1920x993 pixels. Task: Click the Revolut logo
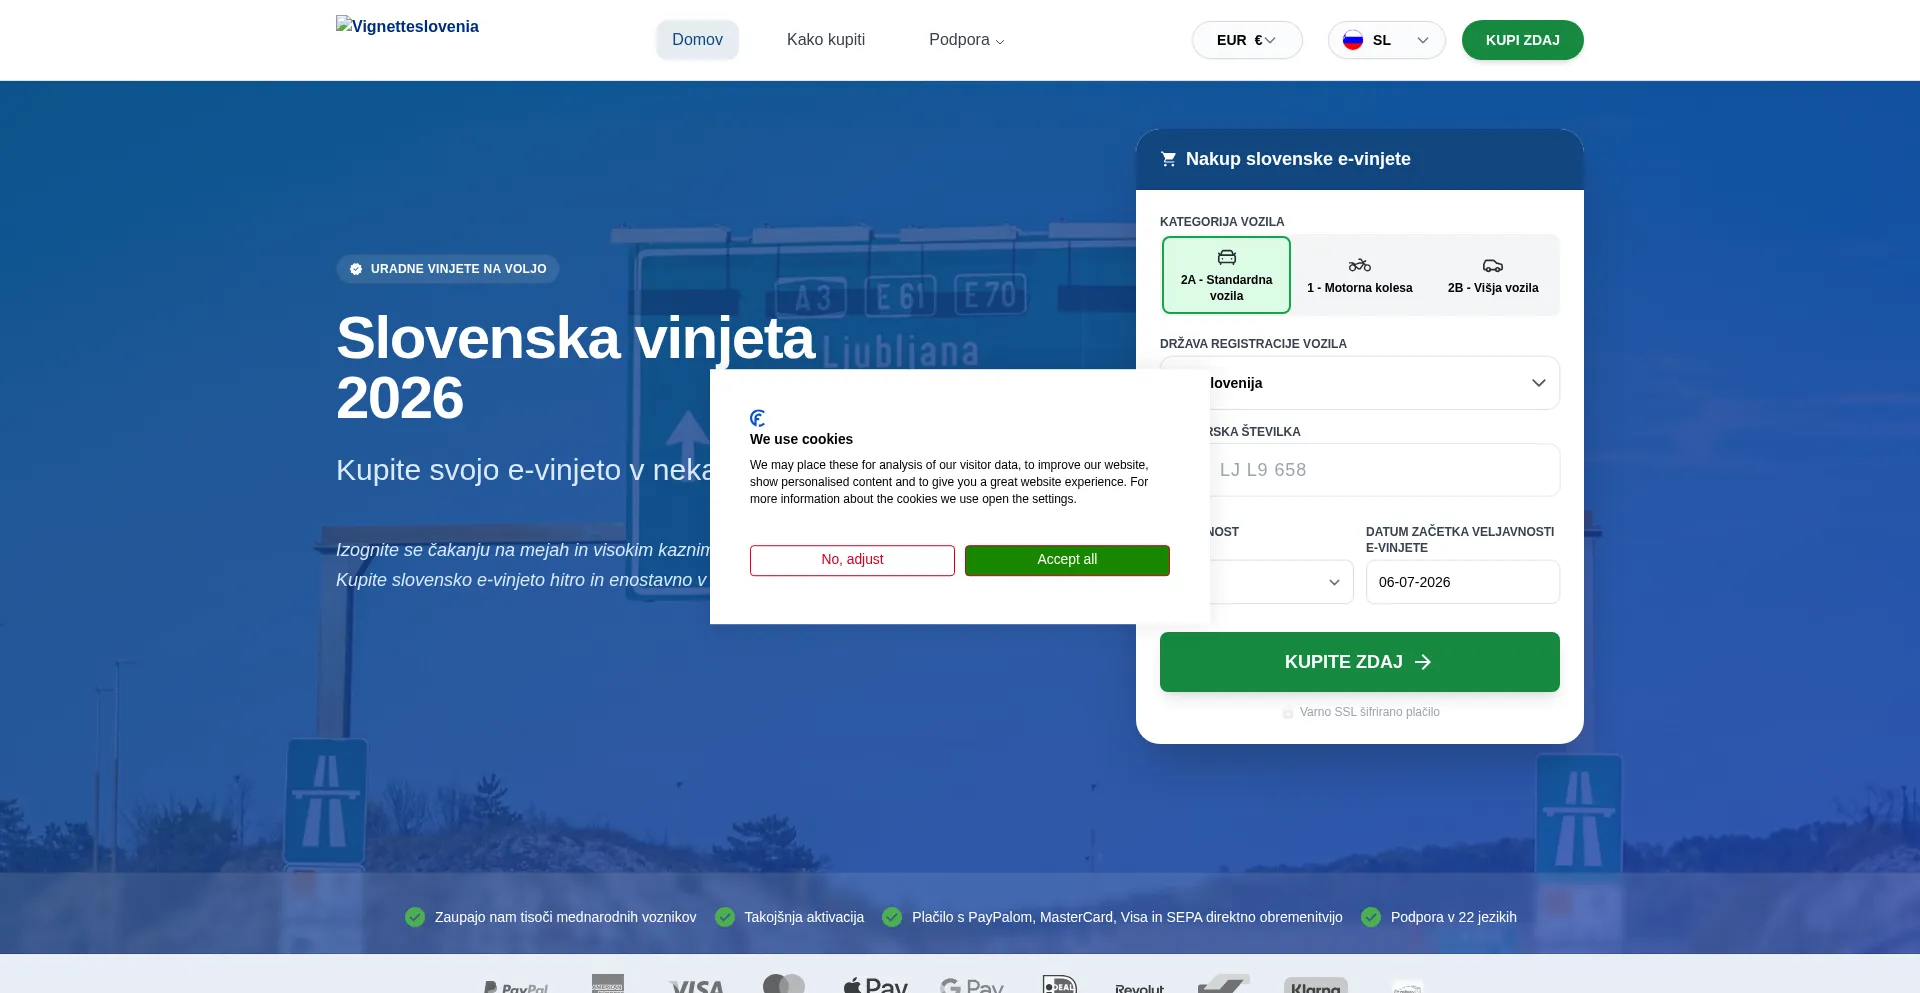[x=1140, y=988]
